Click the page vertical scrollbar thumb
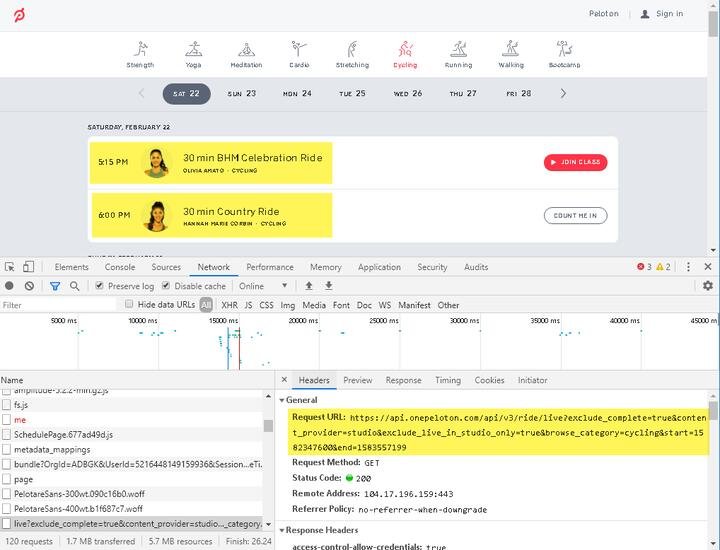 (x=713, y=22)
